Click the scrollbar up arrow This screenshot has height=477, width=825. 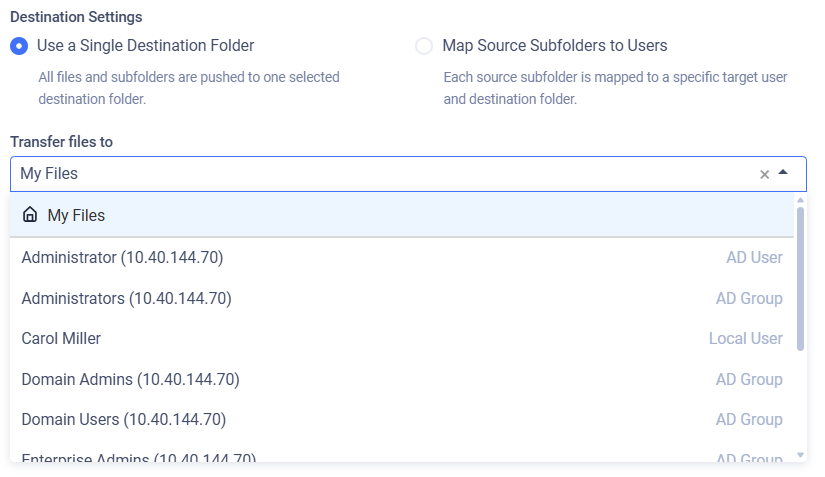(x=800, y=200)
